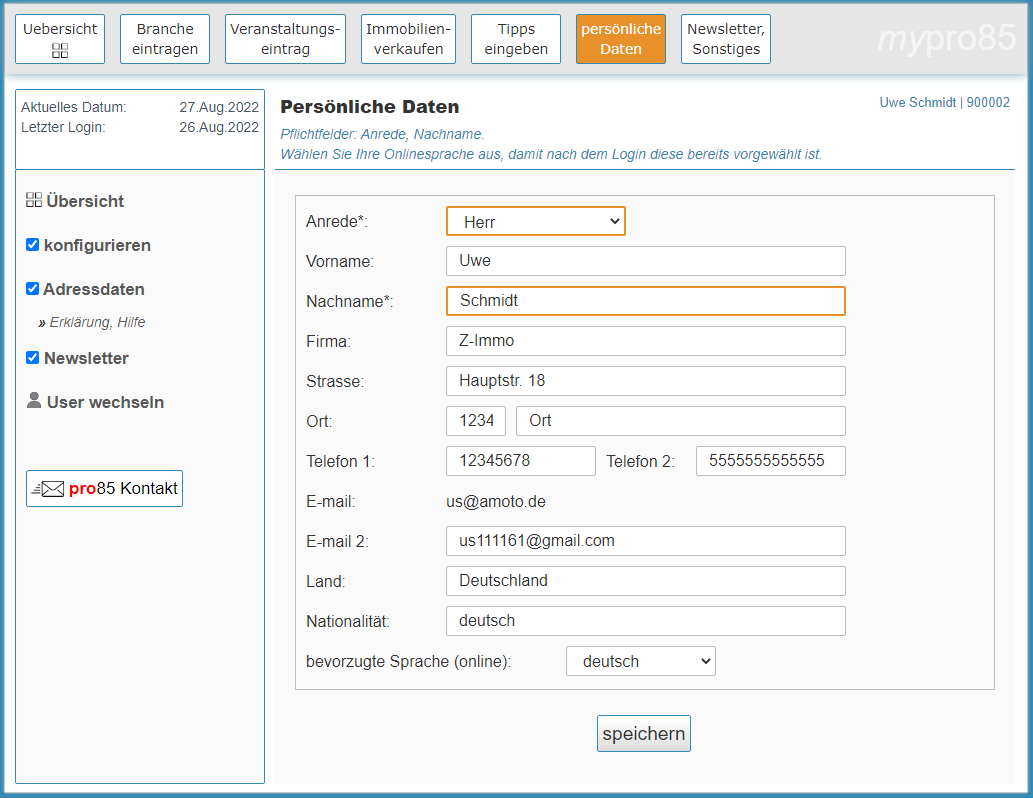Open the Branche eintragen tab
The height and width of the screenshot is (798, 1033).
(x=165, y=39)
